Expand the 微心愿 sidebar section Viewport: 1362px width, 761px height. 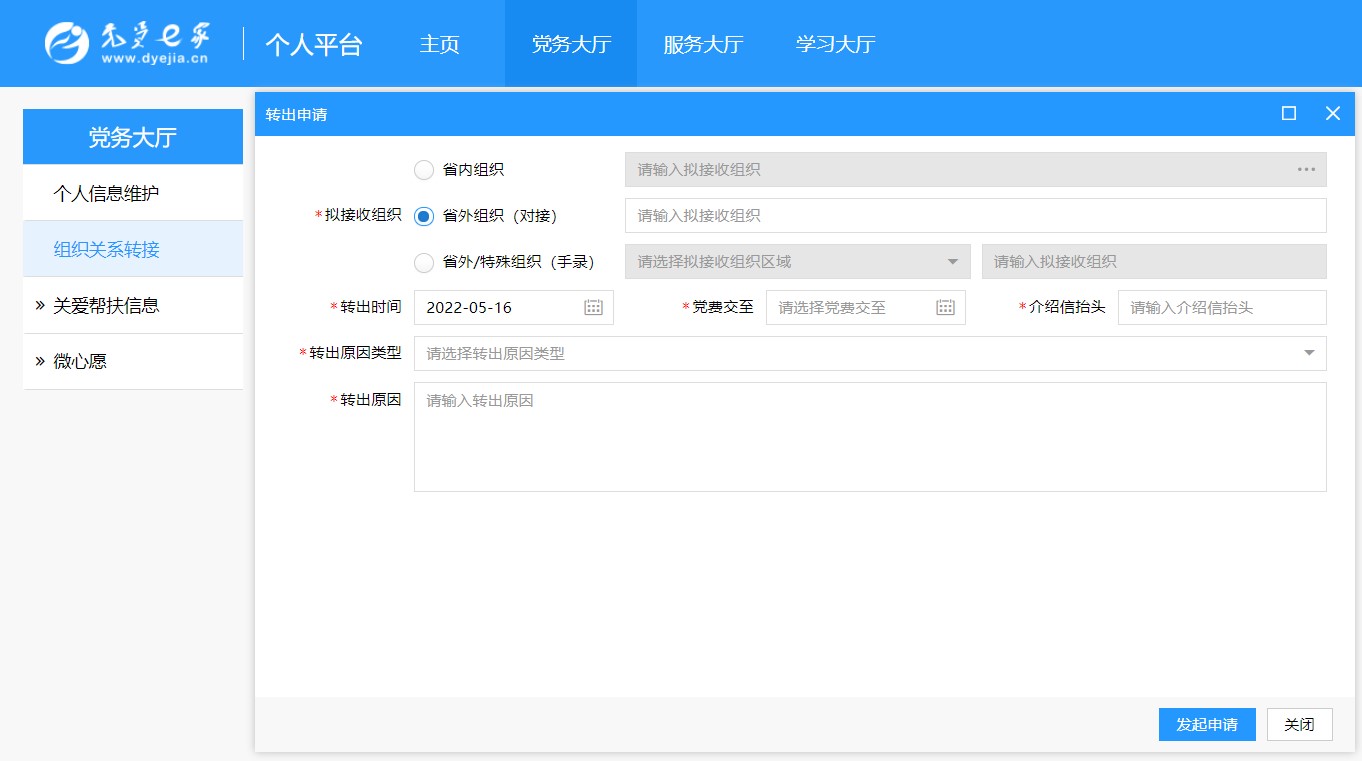pyautogui.click(x=79, y=362)
